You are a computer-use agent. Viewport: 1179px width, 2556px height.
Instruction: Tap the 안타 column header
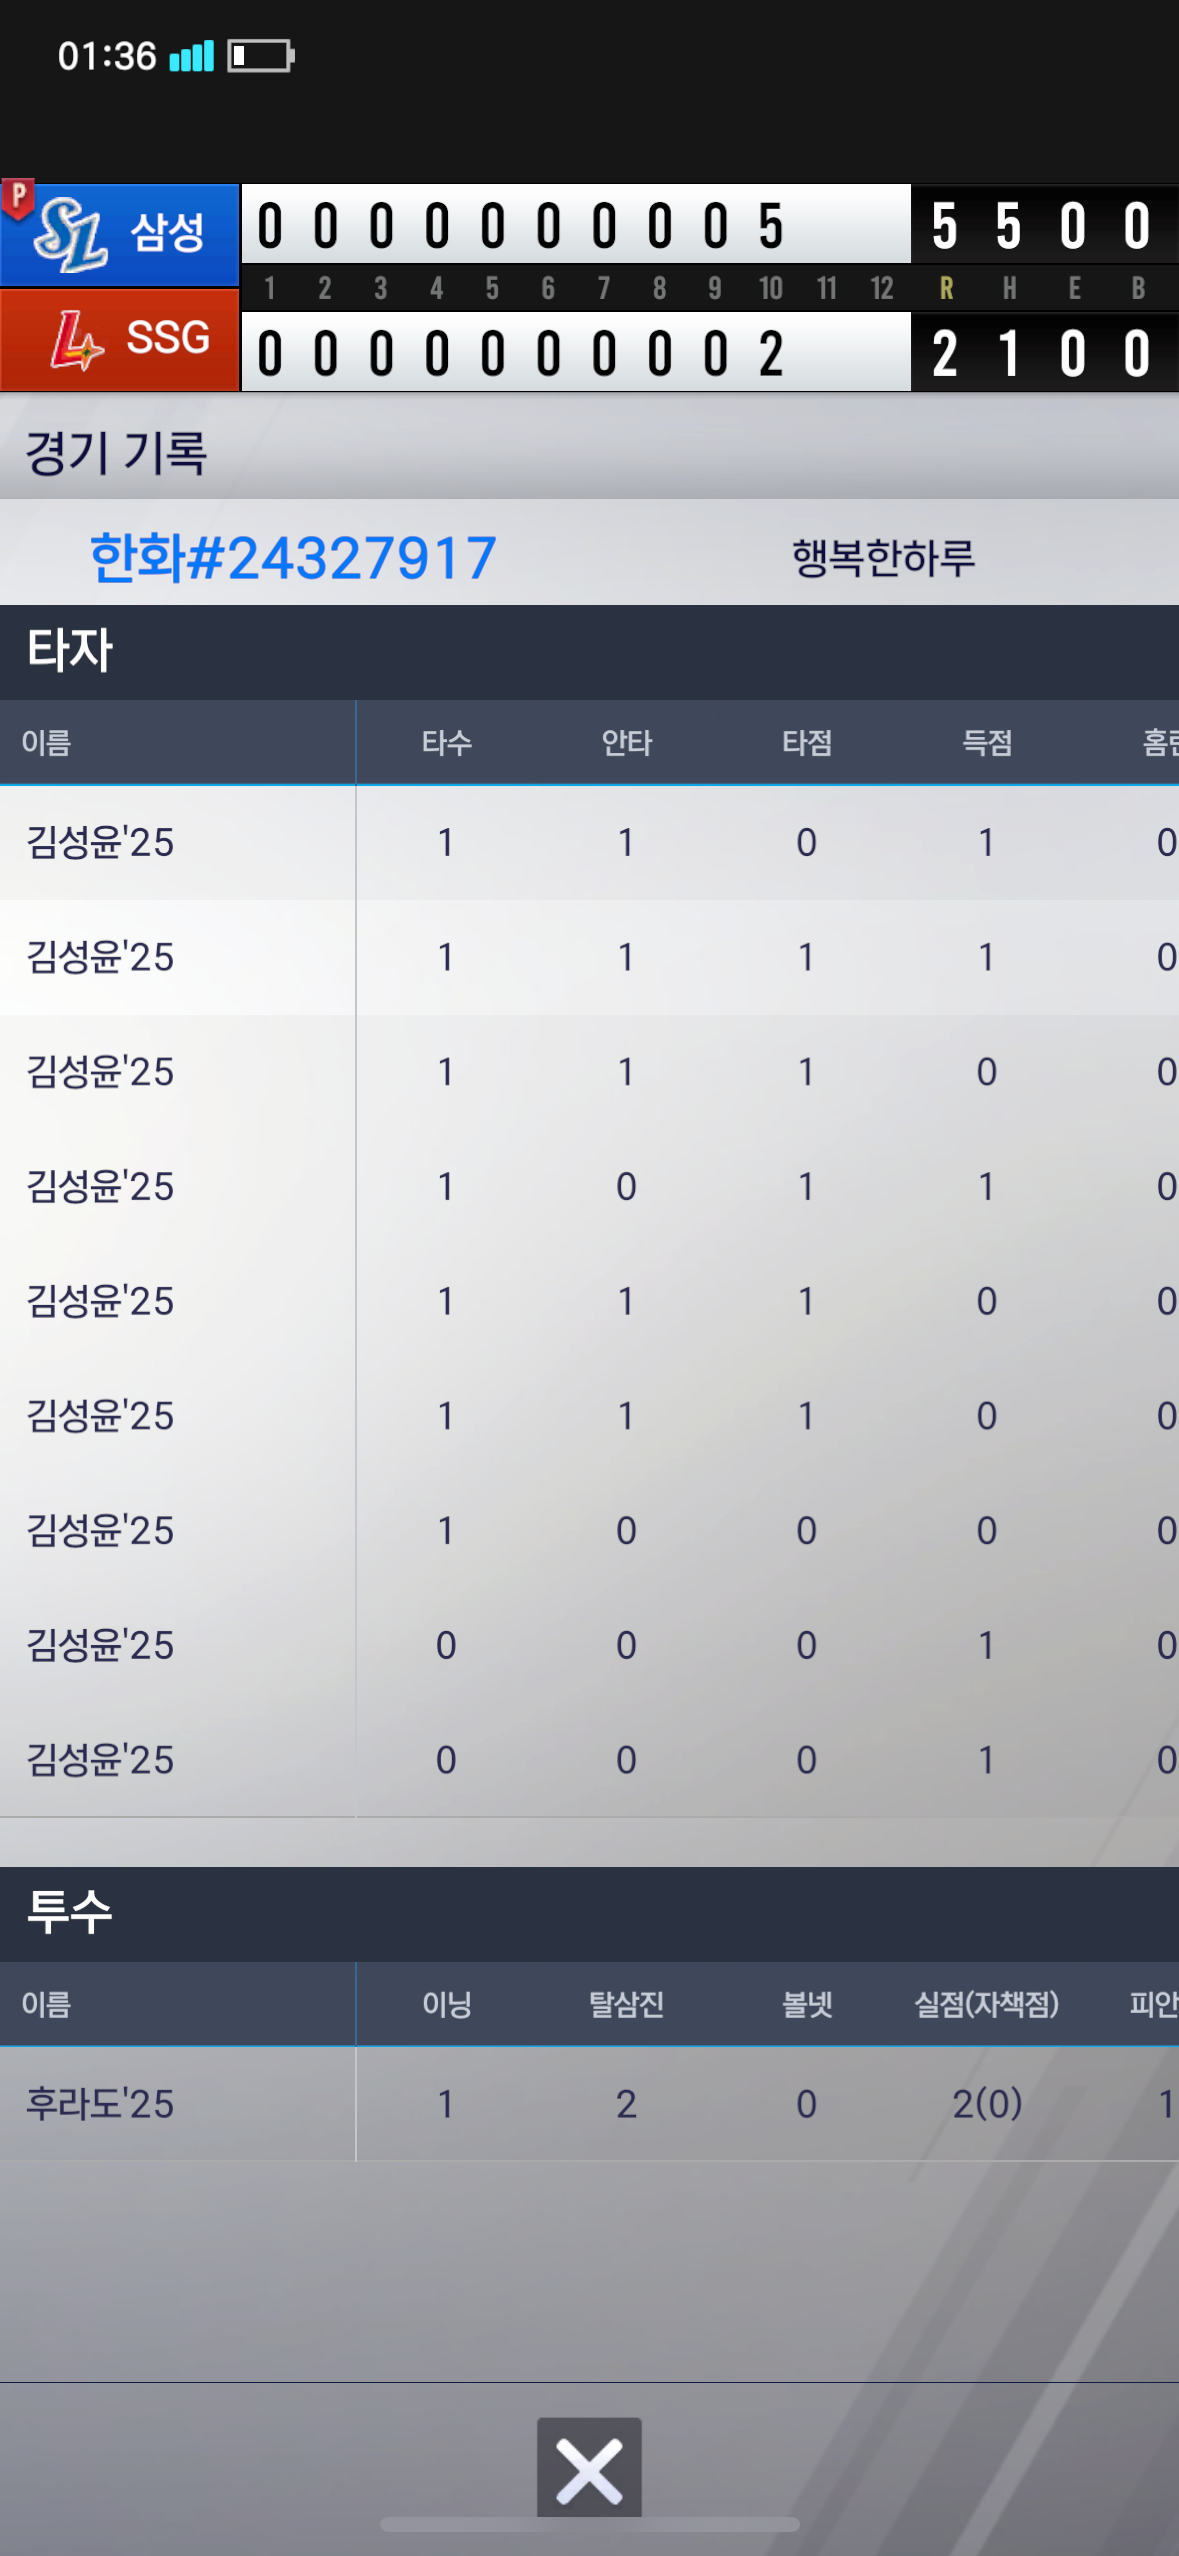(626, 743)
